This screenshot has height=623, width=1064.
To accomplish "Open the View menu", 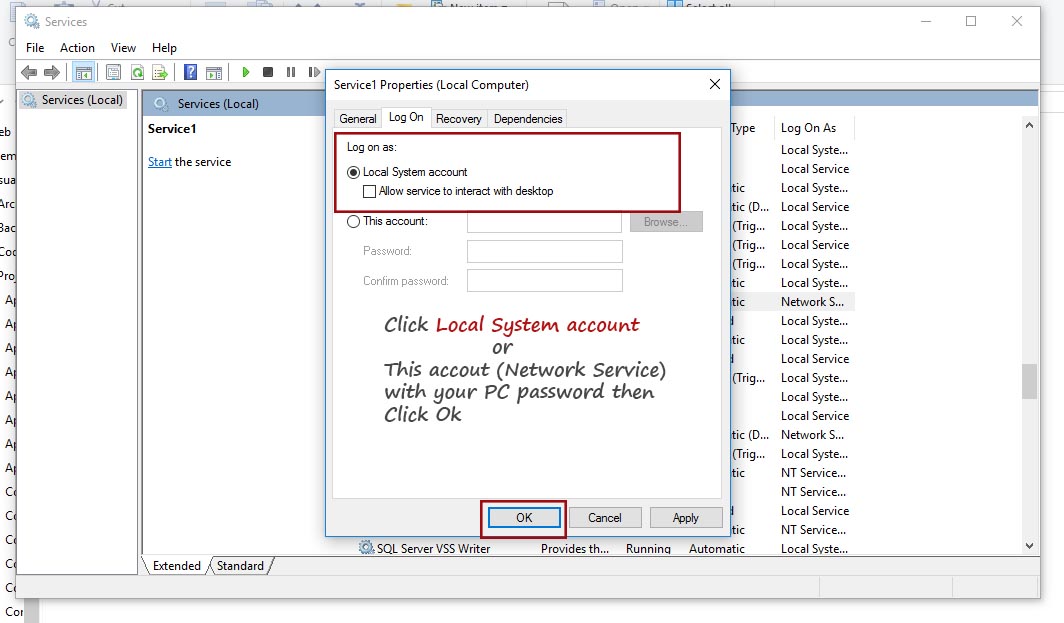I will point(124,48).
